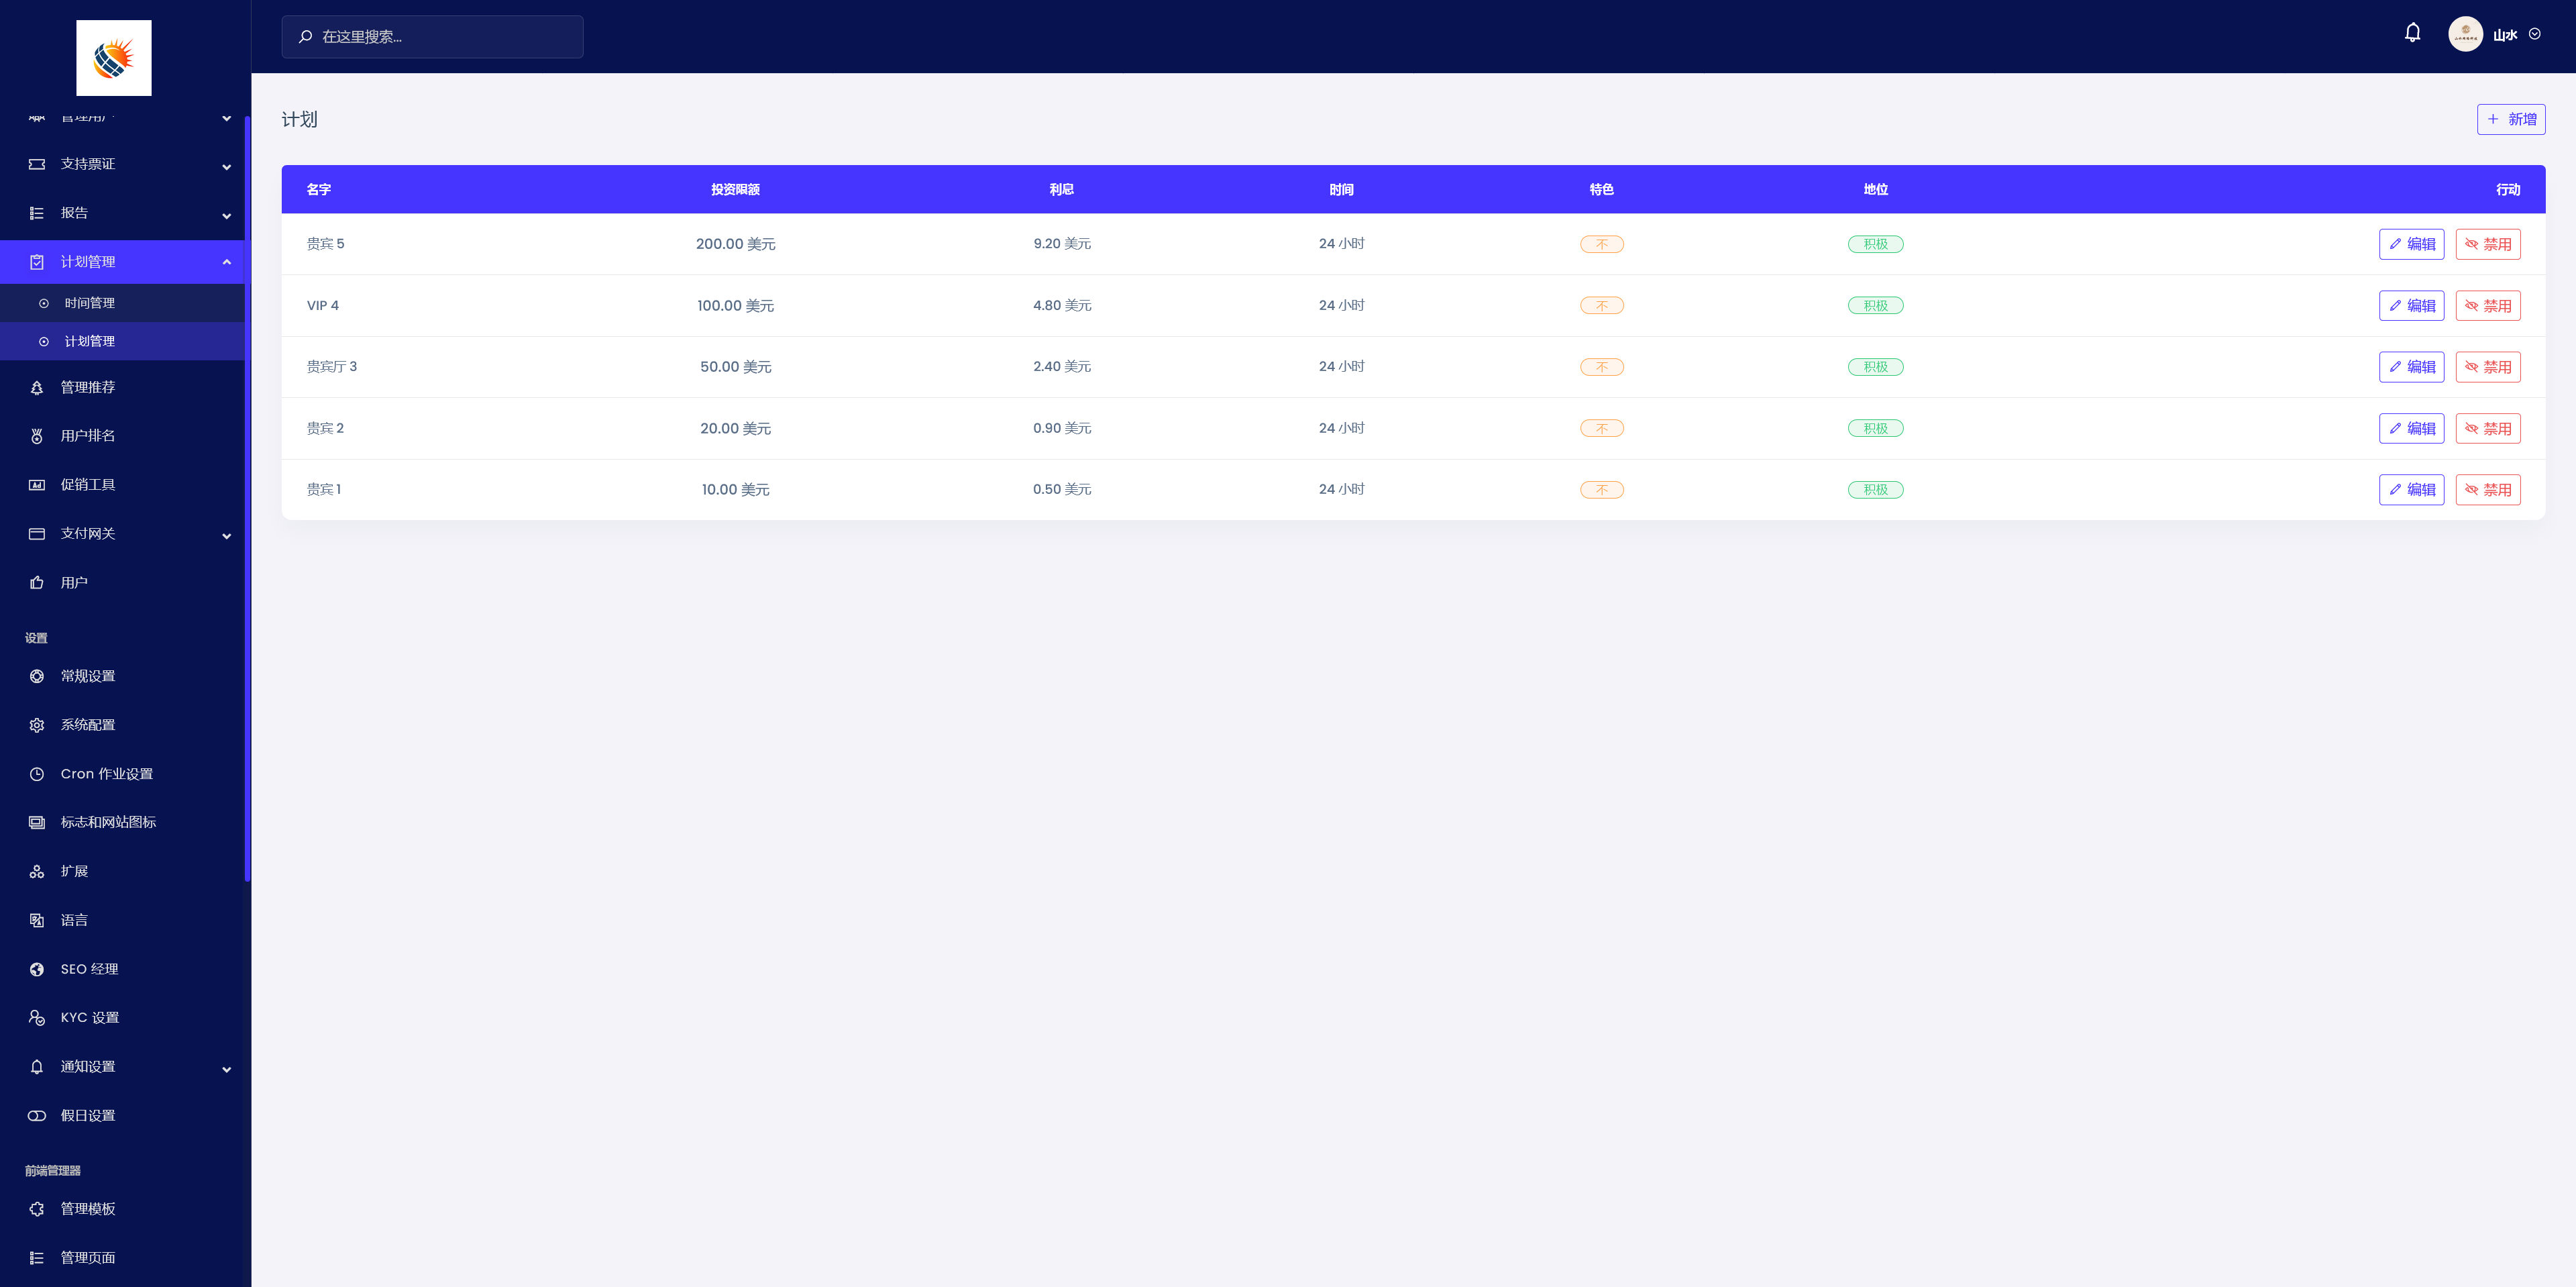Open the 促销工具 menu item
Viewport: 2576px width, 1287px height.
(88, 485)
